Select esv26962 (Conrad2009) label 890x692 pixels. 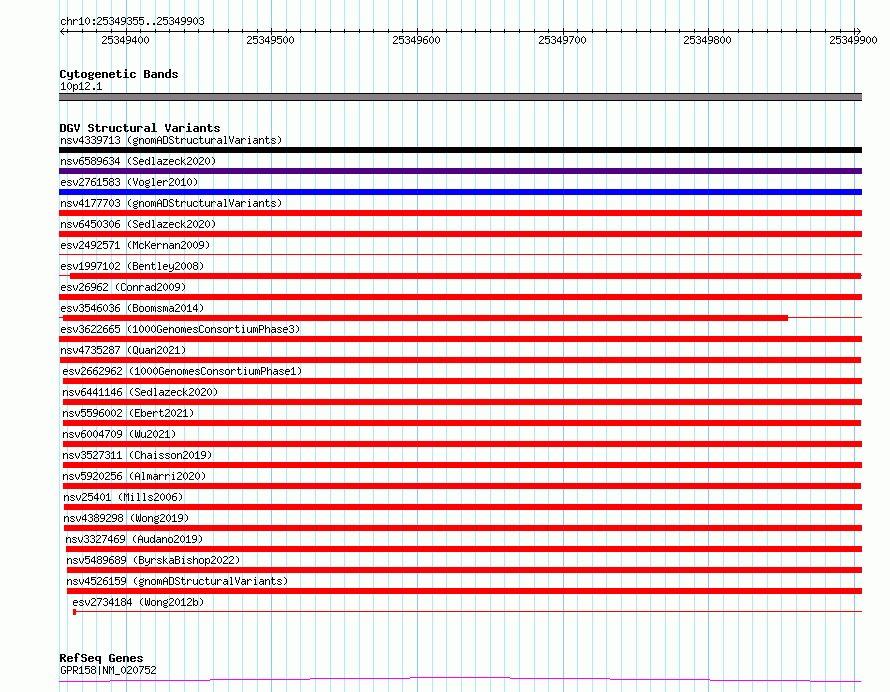pos(123,287)
